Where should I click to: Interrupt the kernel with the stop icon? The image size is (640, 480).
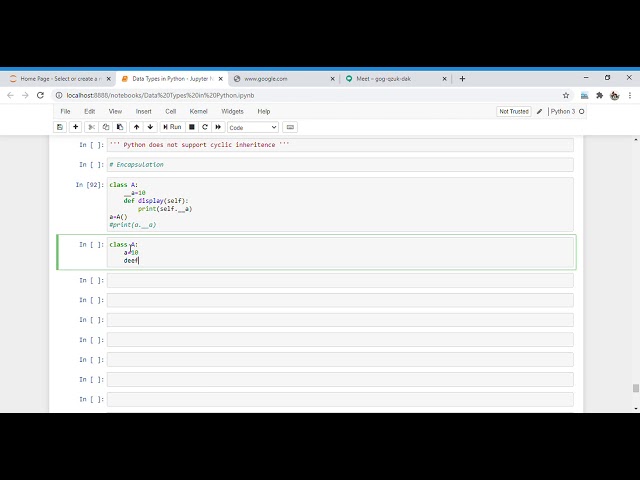191,127
